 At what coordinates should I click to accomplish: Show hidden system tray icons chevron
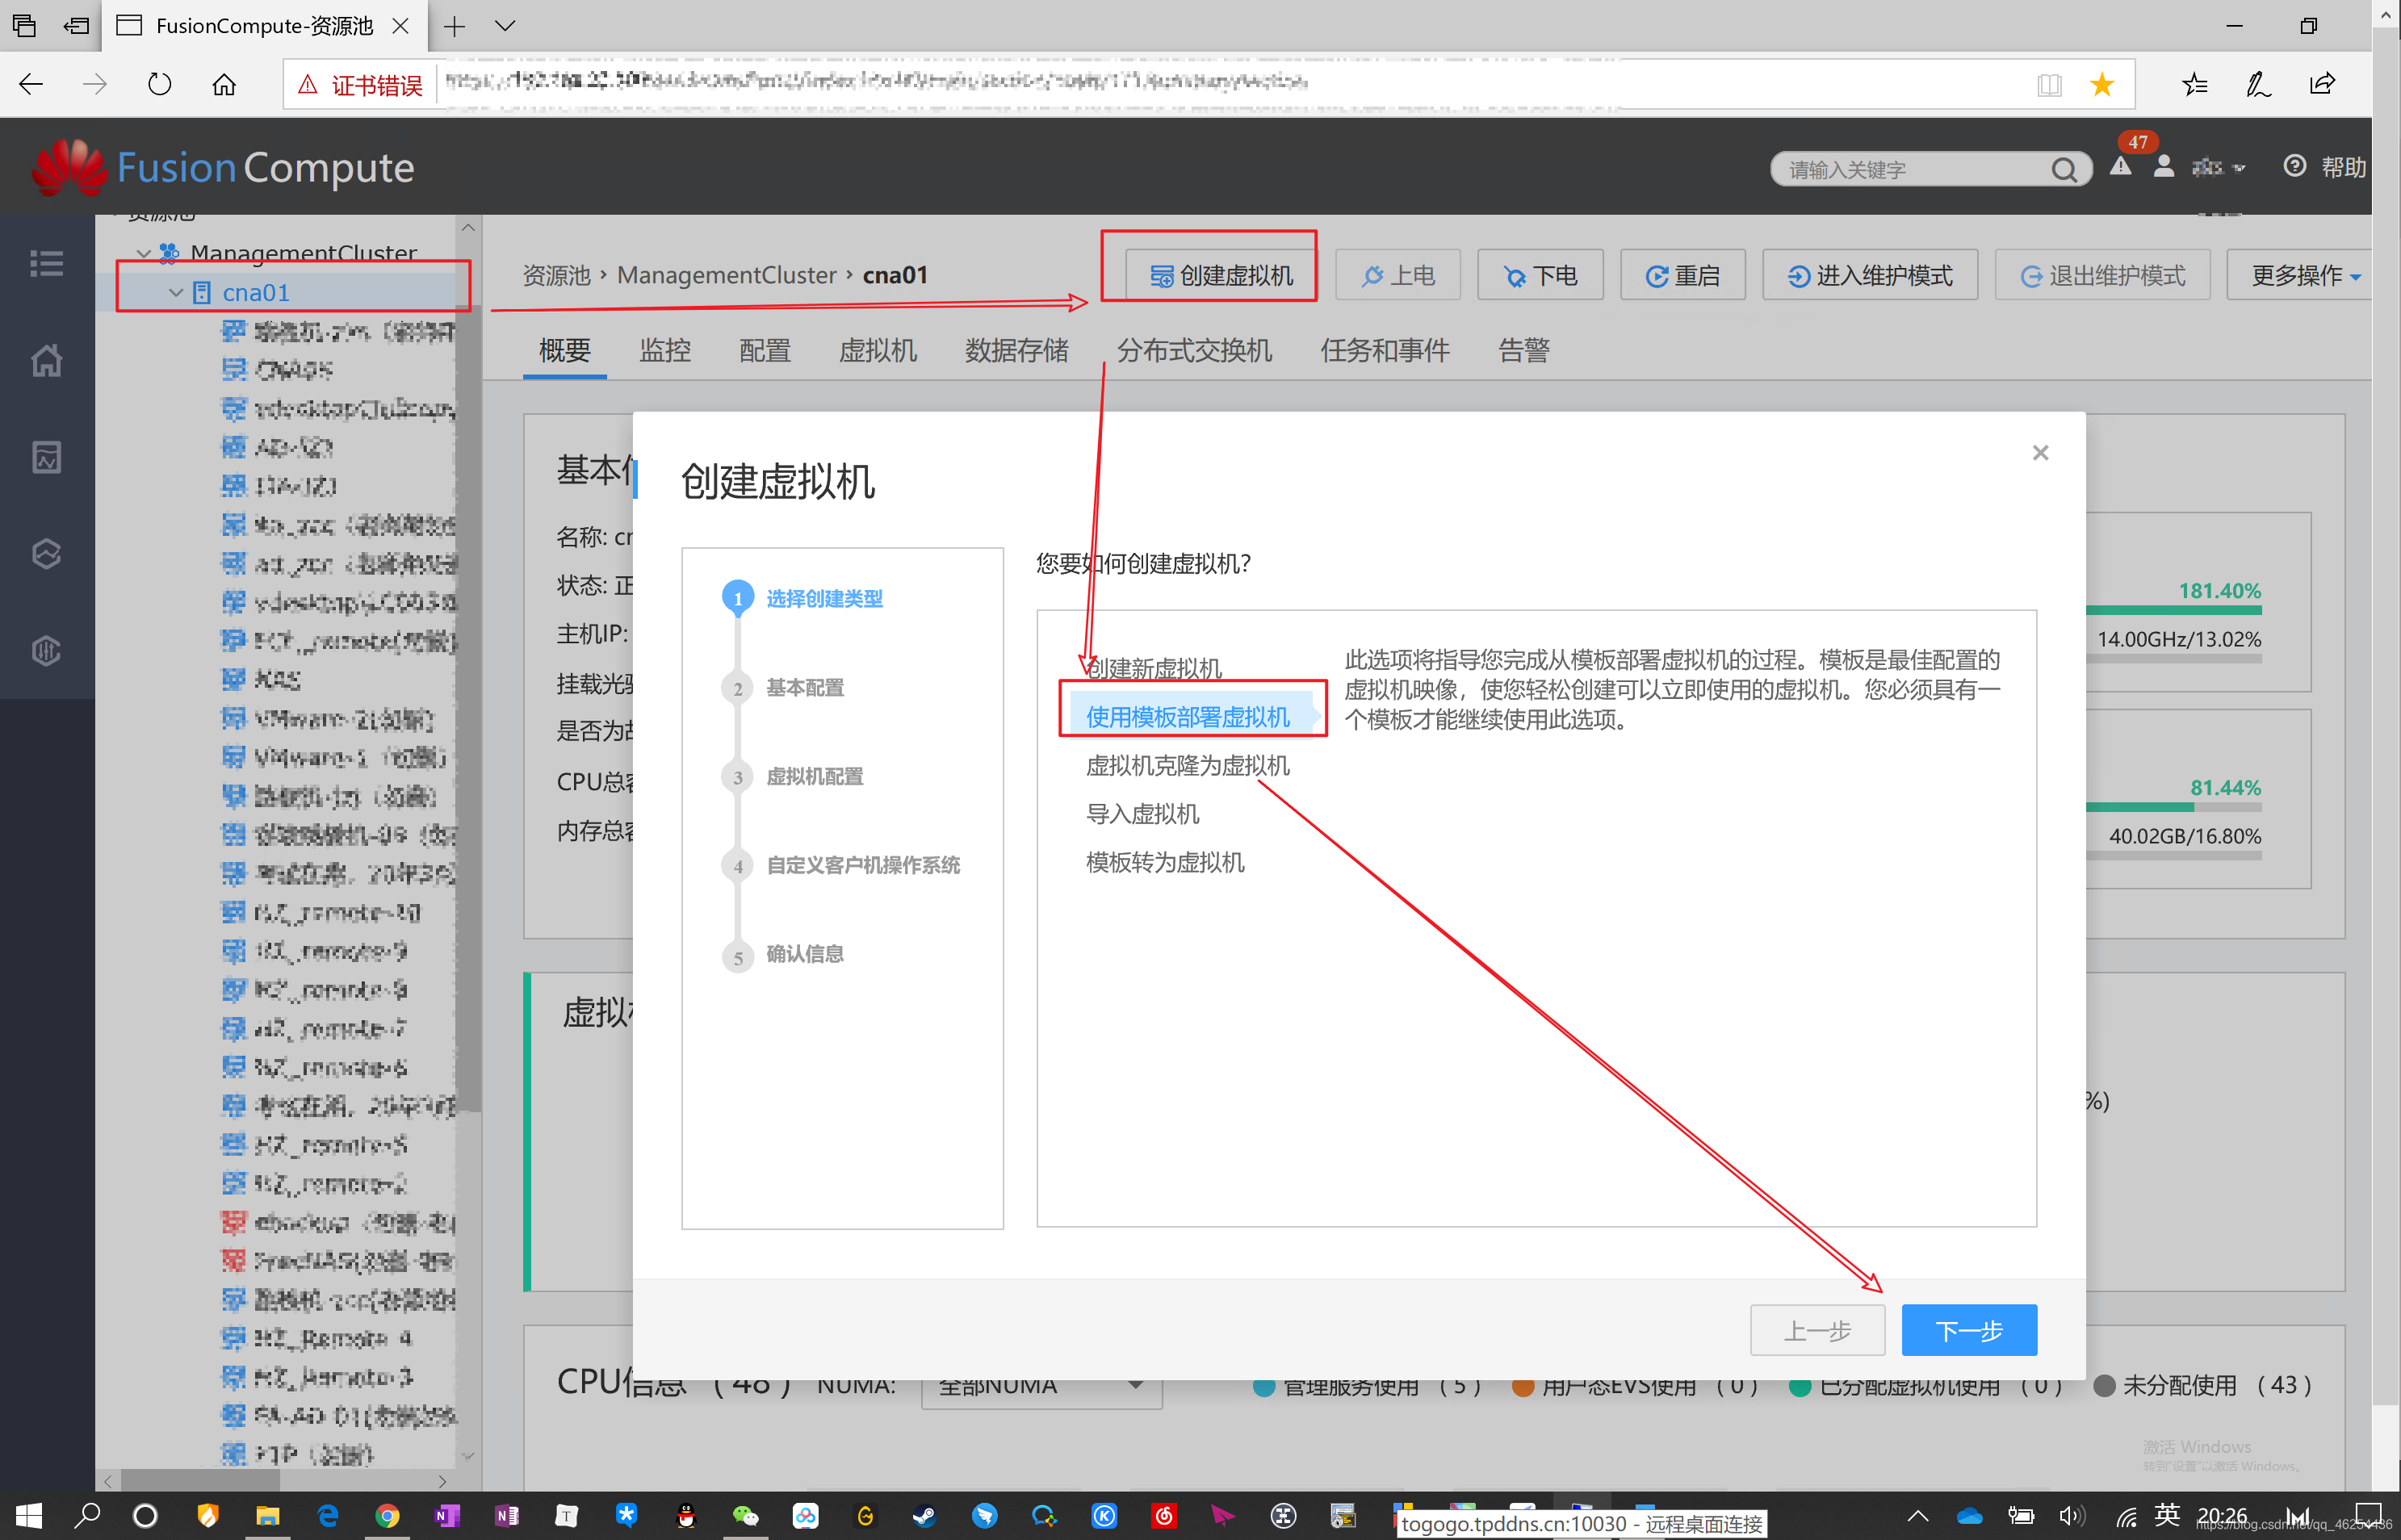pos(1917,1516)
